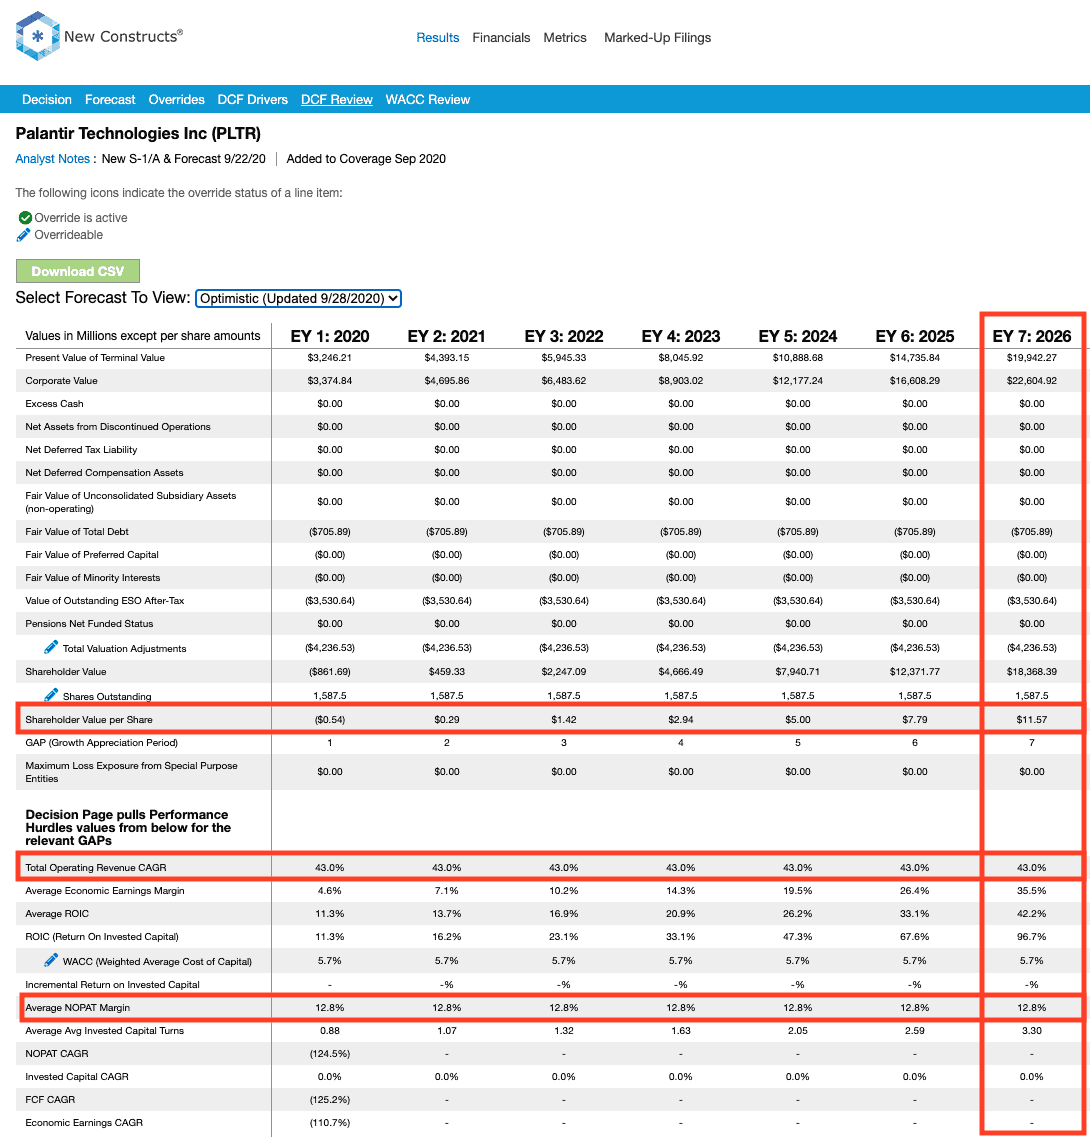
Task: Click pencil icon beside Shares Outstanding
Action: 51,695
